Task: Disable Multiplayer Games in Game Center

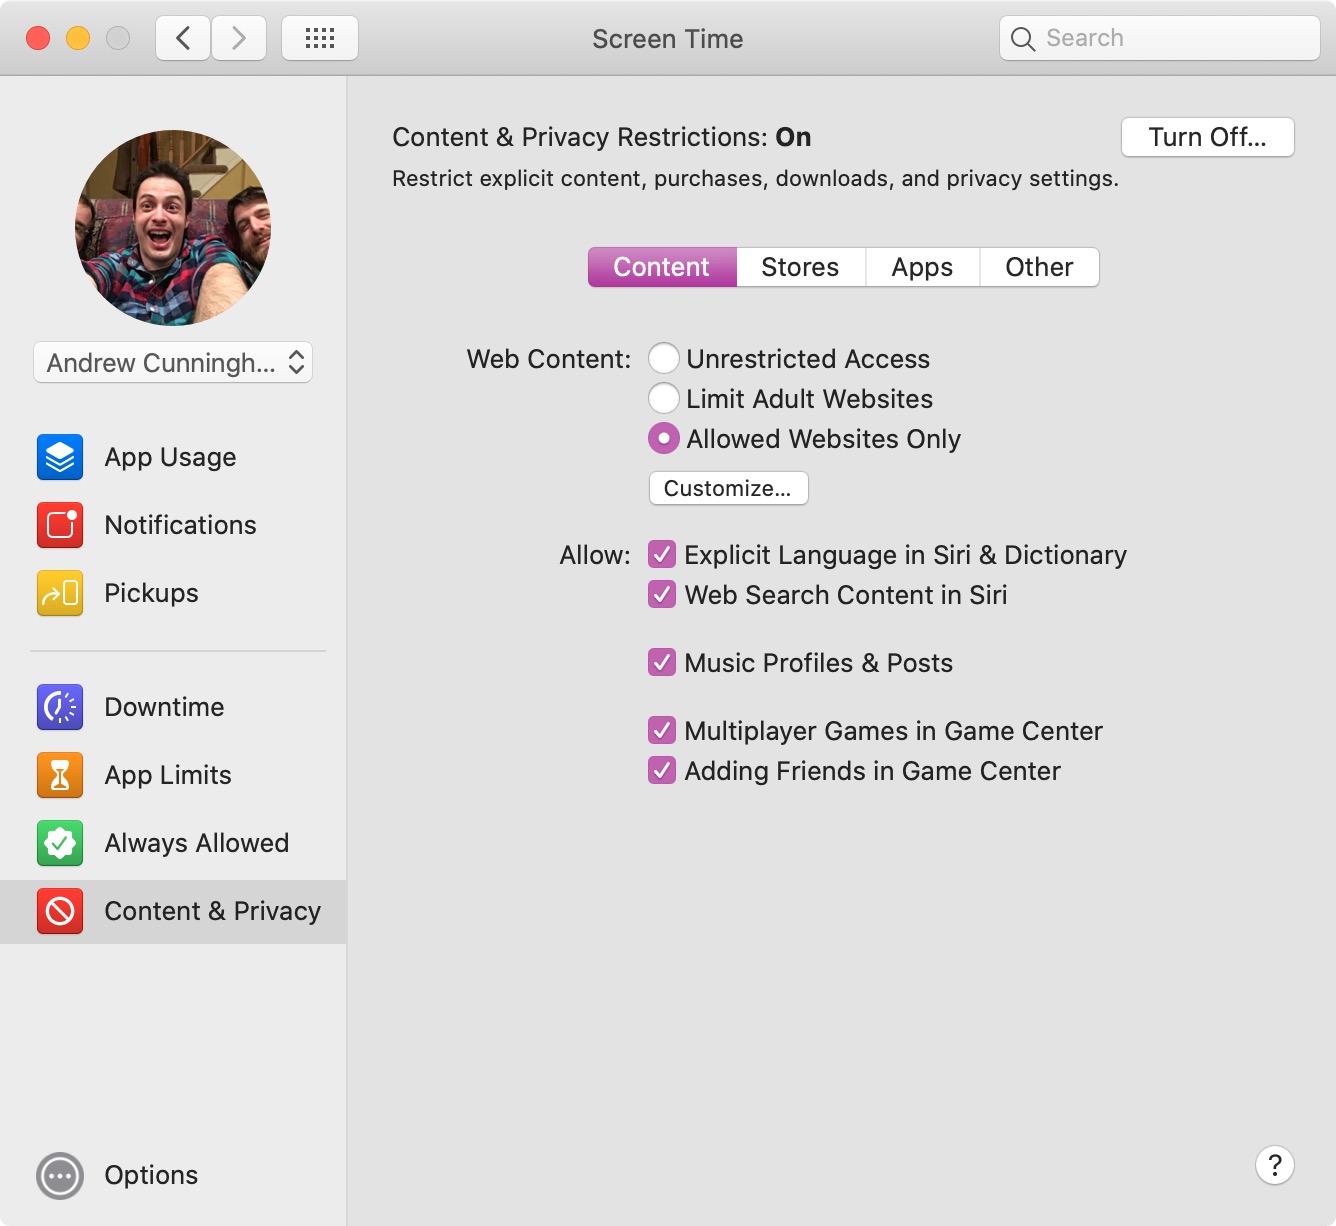Action: coord(662,730)
